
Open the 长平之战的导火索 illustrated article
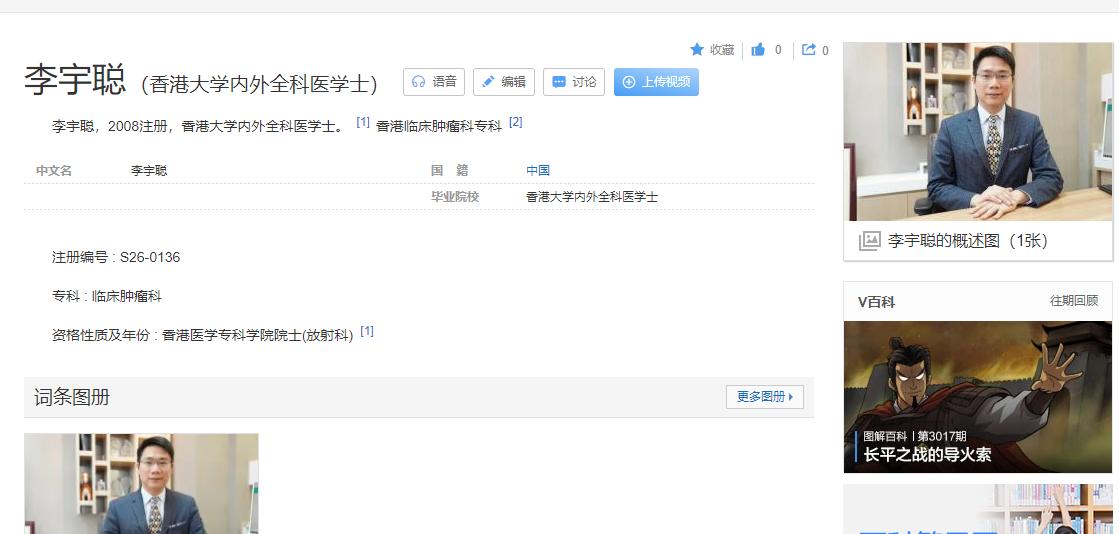977,397
